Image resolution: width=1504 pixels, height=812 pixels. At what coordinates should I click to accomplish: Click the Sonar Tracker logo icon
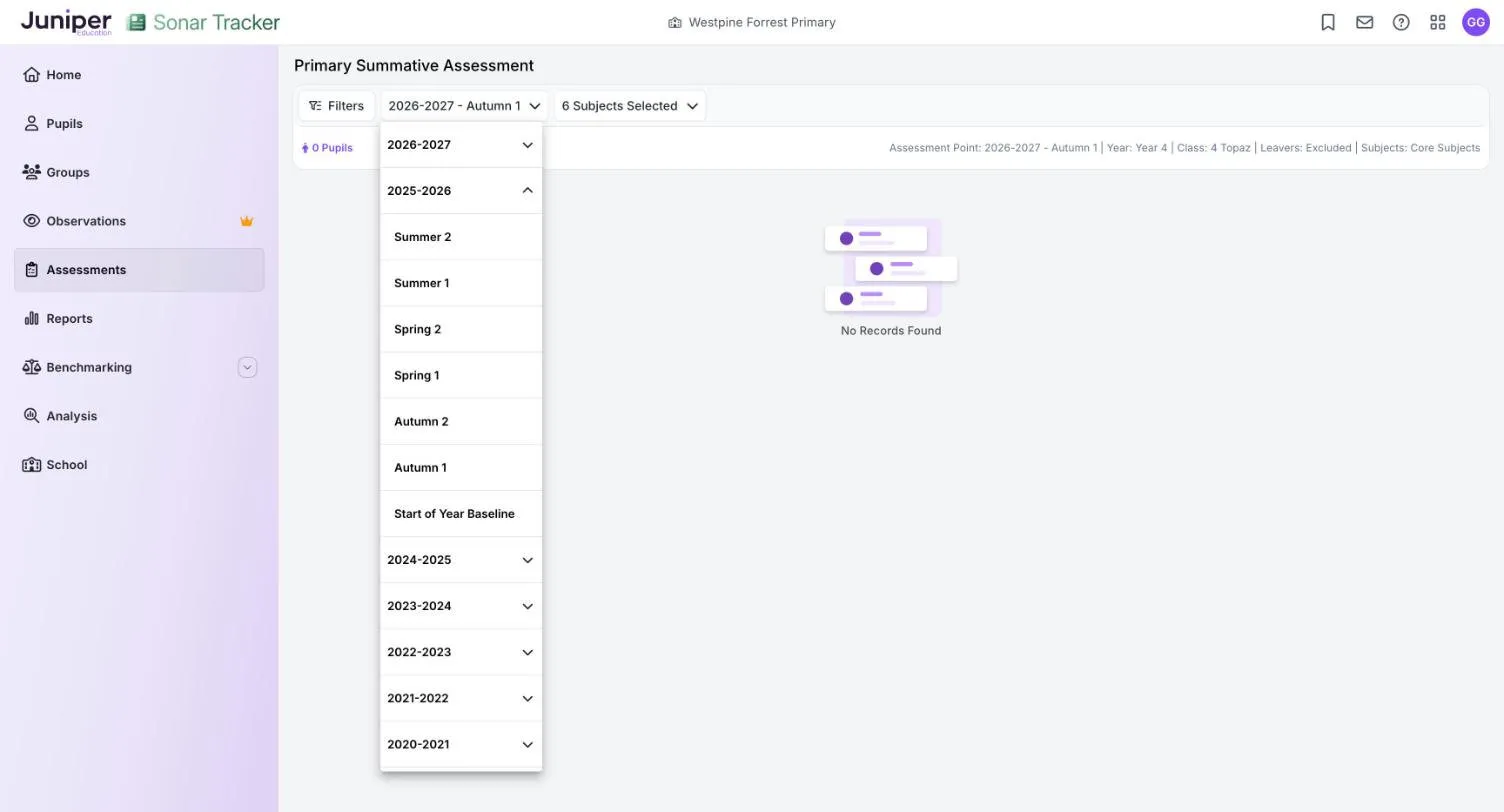(136, 22)
